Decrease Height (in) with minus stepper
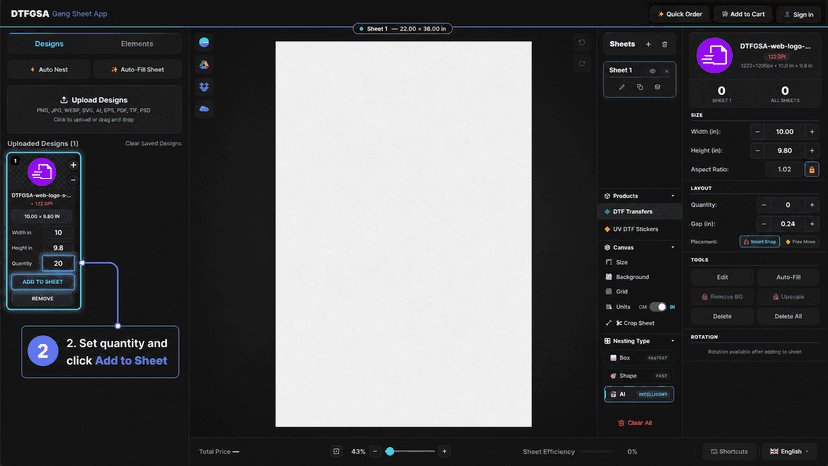The height and width of the screenshot is (466, 828). click(757, 151)
